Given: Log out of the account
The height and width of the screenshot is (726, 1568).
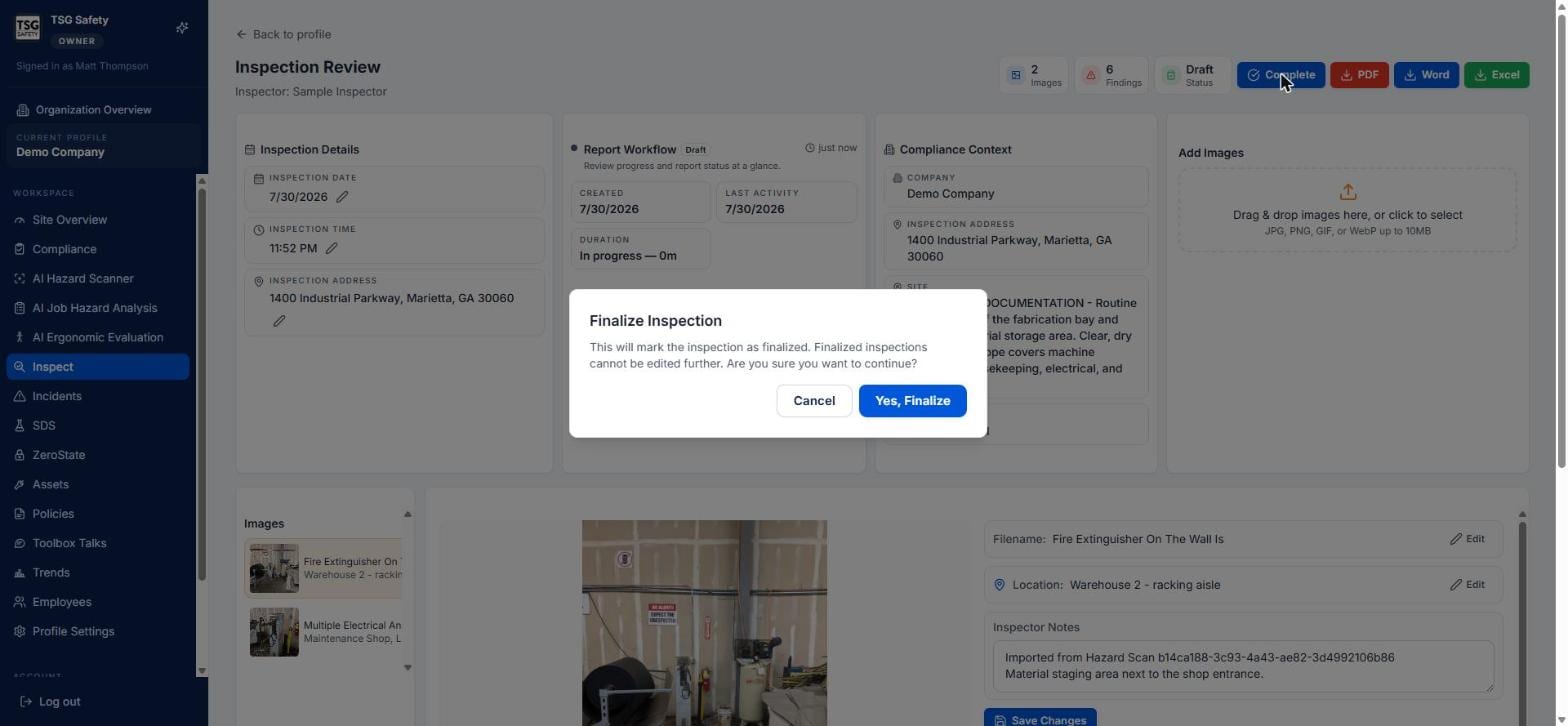Looking at the screenshot, I should [50, 702].
